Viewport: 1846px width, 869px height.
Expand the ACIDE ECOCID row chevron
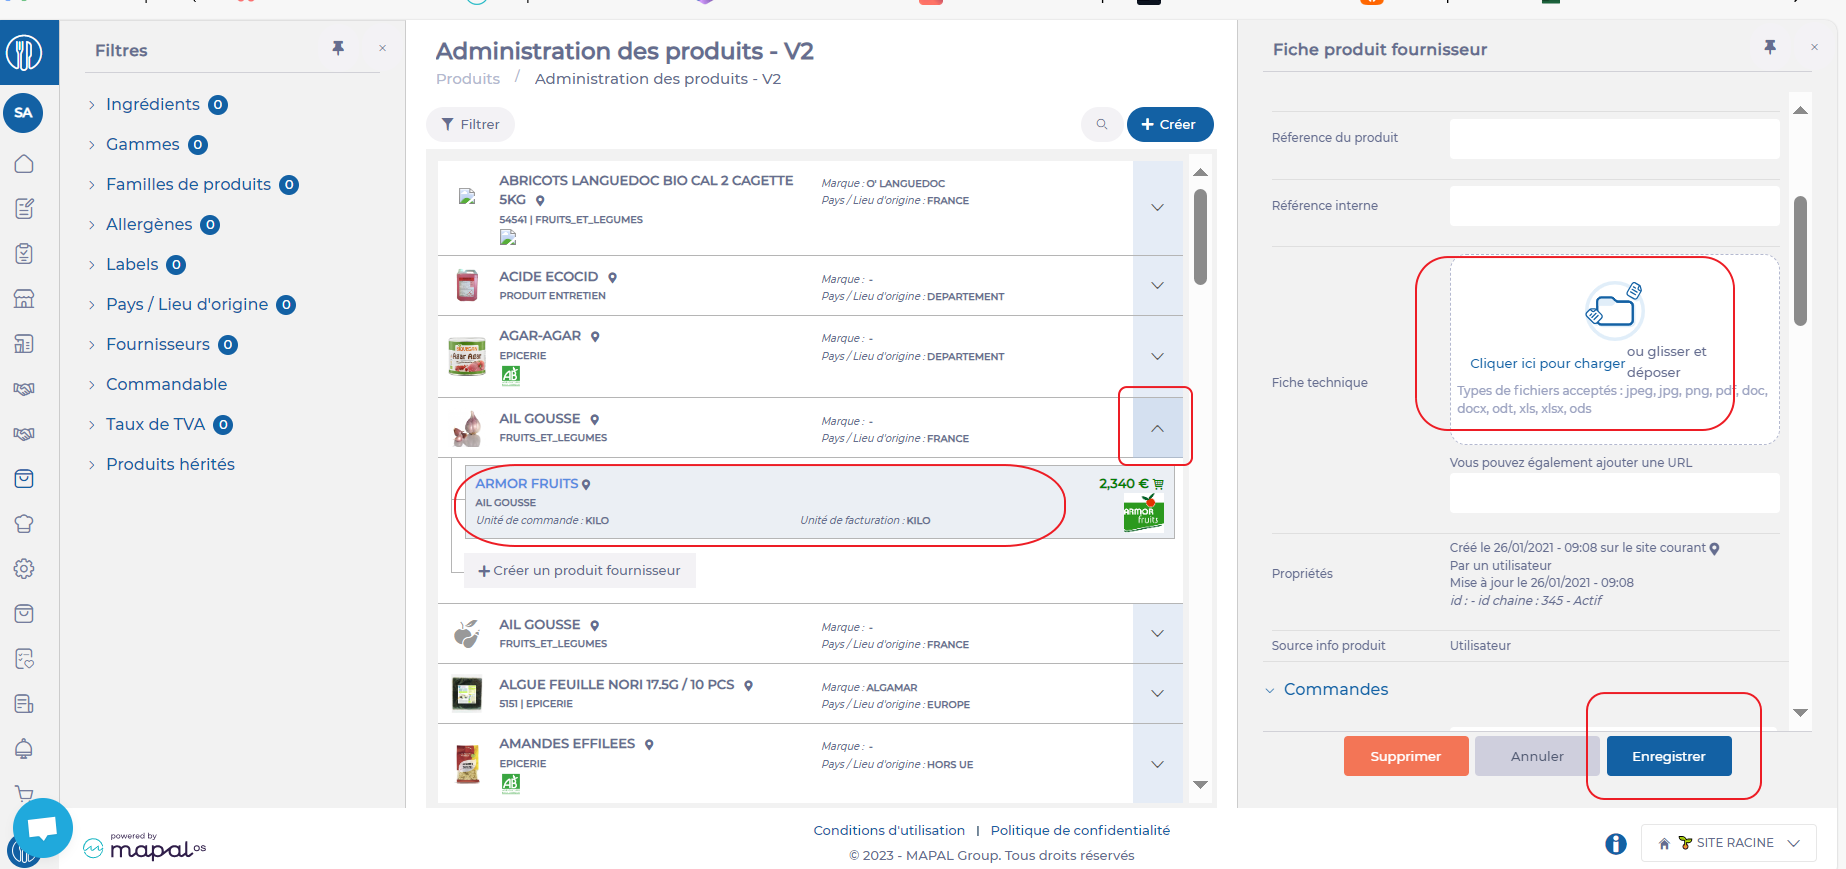pos(1157,286)
